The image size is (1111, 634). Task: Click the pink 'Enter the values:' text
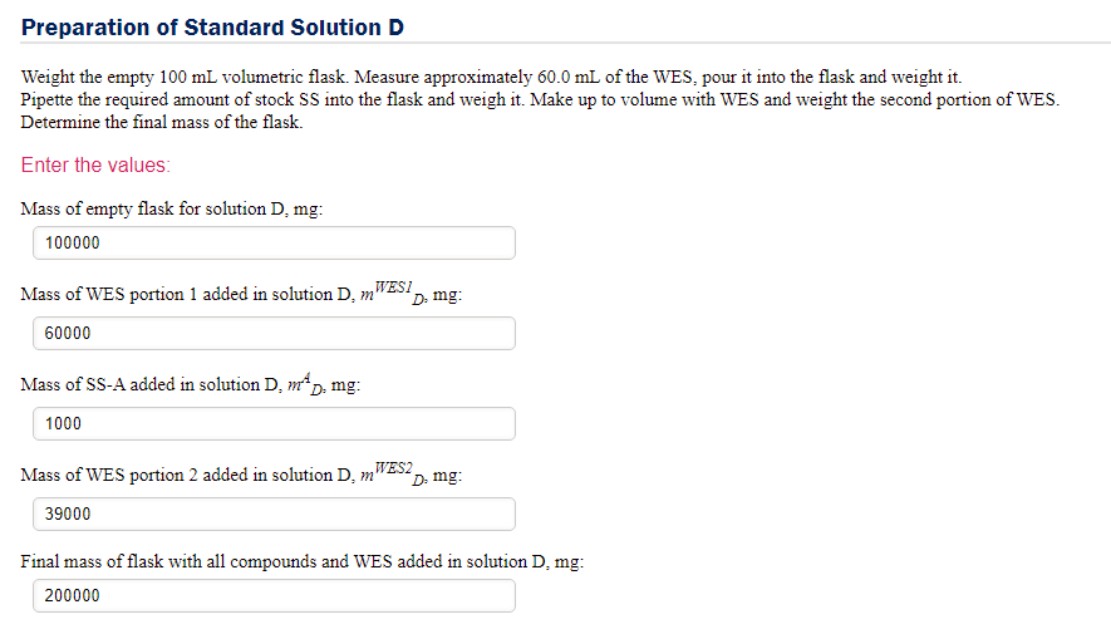(96, 165)
